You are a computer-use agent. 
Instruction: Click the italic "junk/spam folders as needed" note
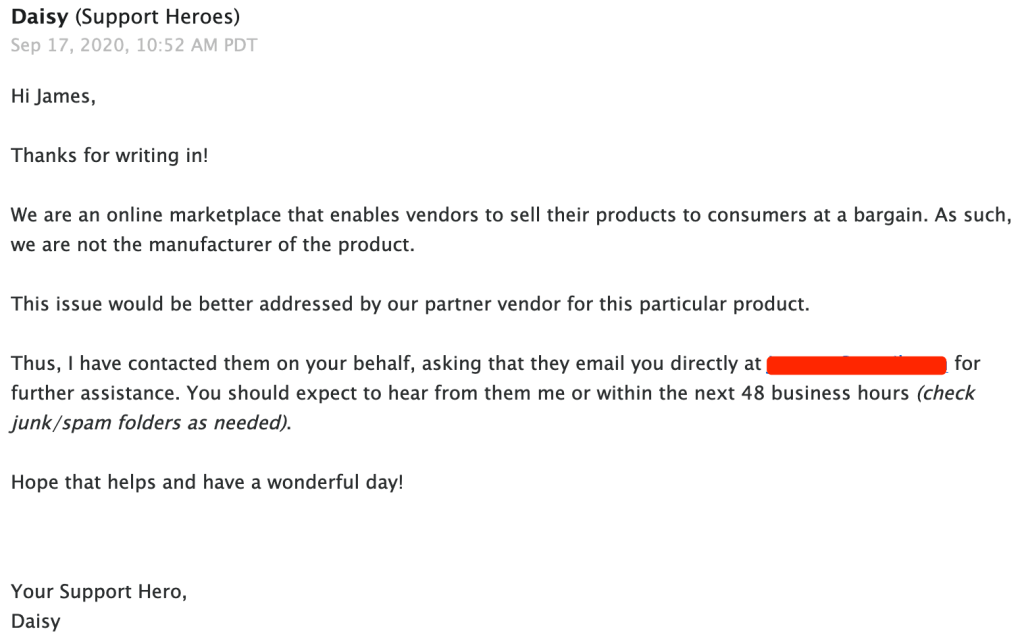click(150, 422)
